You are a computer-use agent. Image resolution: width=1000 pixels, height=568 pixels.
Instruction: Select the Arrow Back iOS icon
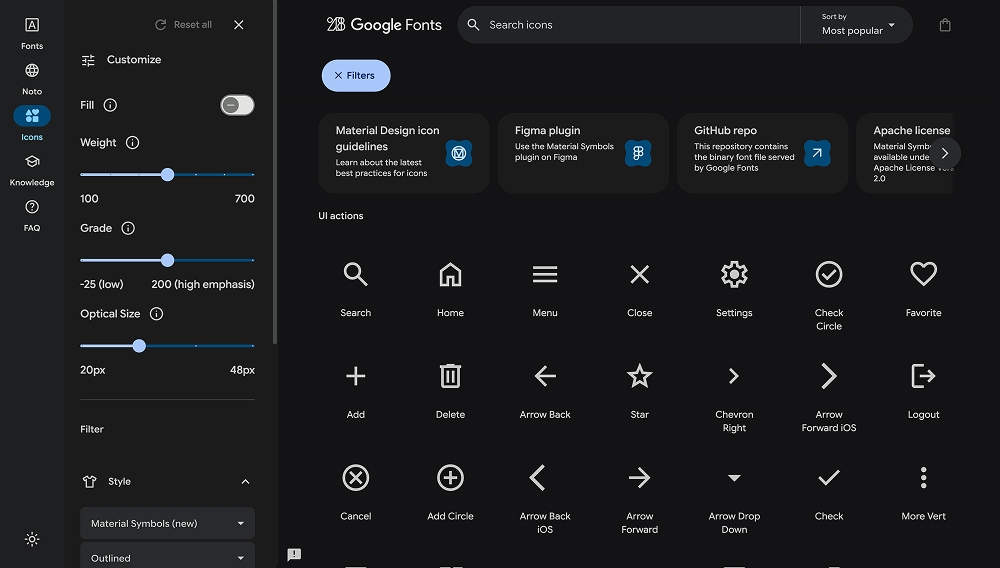point(538,477)
